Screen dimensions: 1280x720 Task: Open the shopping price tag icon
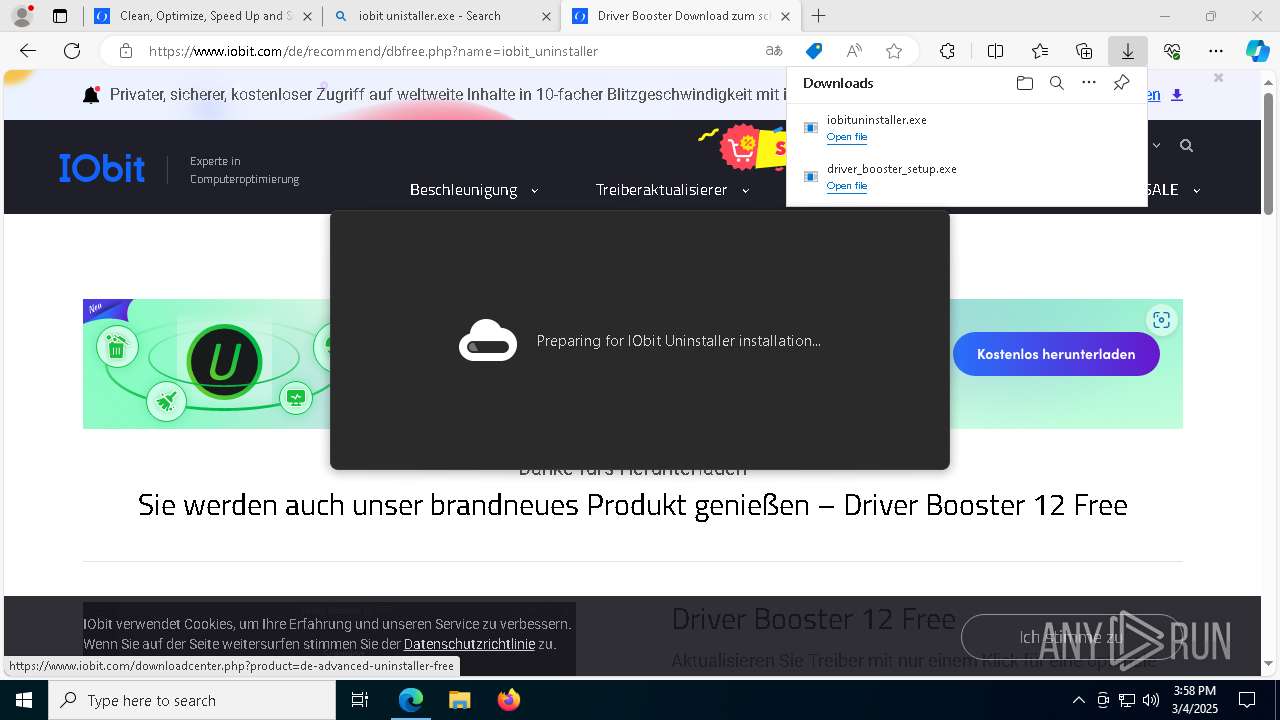pyautogui.click(x=814, y=51)
